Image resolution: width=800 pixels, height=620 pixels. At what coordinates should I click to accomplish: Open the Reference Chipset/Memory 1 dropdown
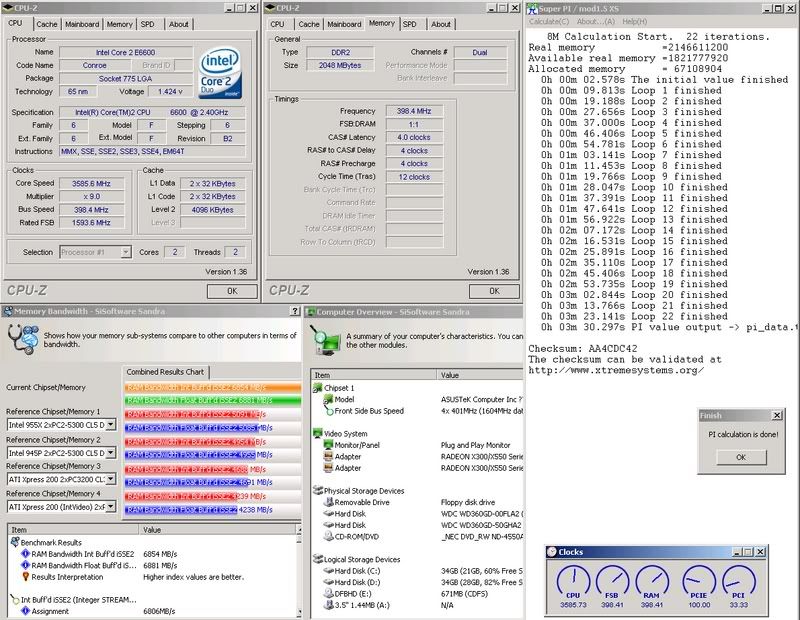(x=110, y=425)
